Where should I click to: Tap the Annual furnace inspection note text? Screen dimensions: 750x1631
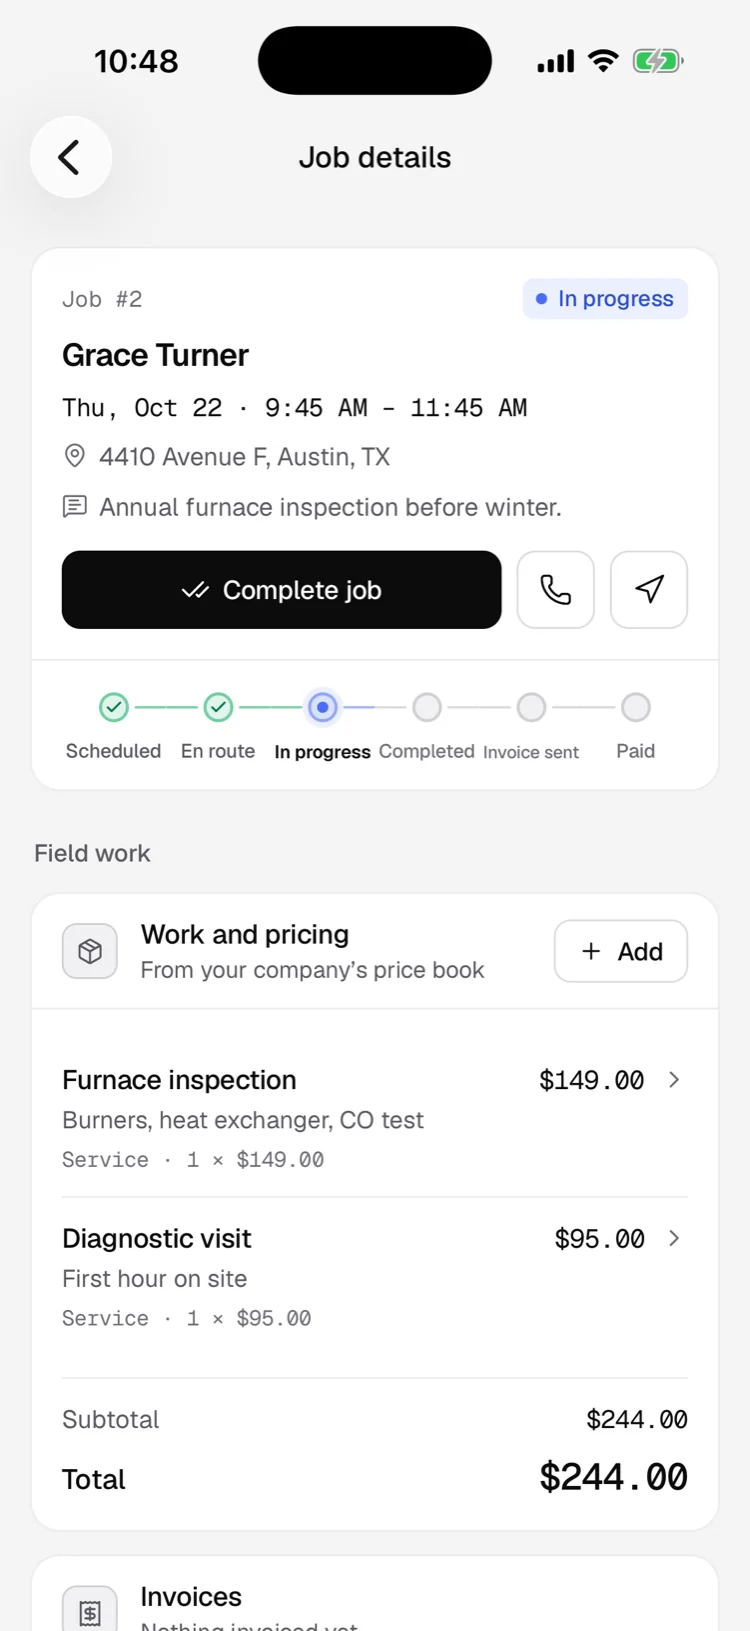click(330, 507)
